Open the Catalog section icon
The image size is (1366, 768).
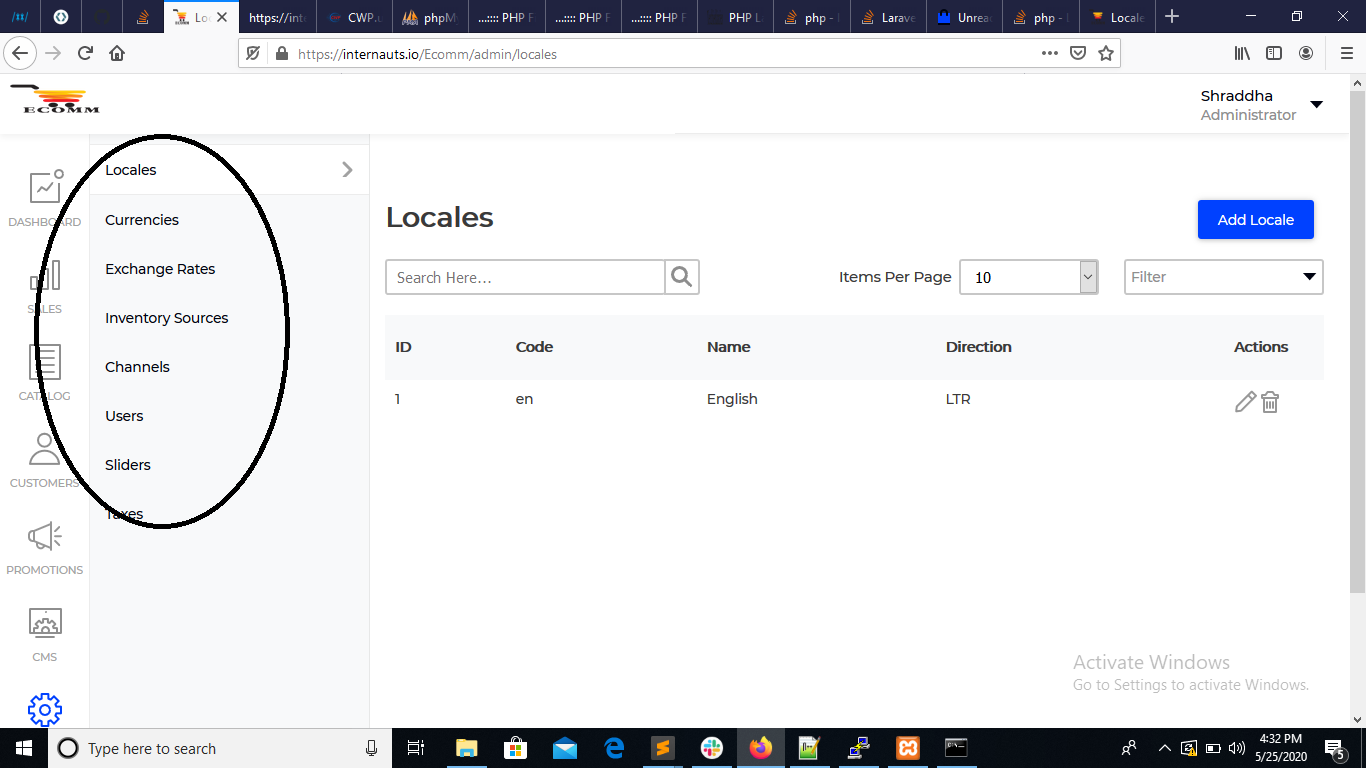point(45,362)
